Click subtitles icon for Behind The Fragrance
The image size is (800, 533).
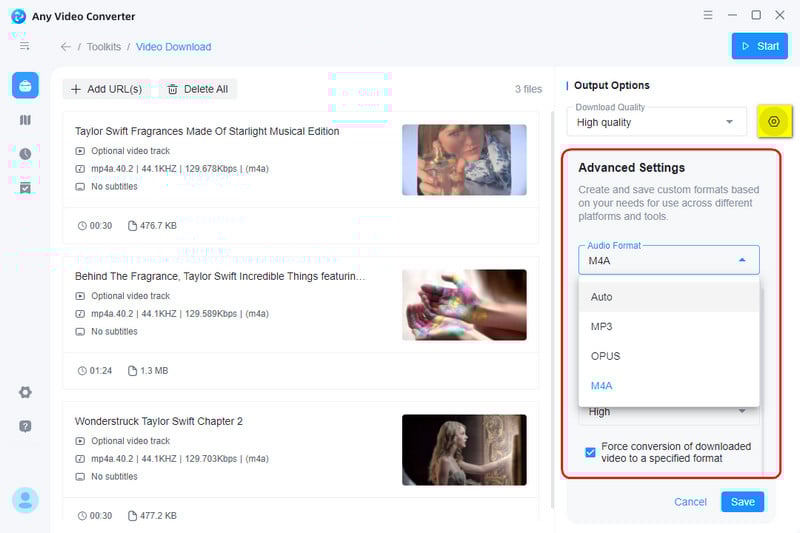coord(80,332)
